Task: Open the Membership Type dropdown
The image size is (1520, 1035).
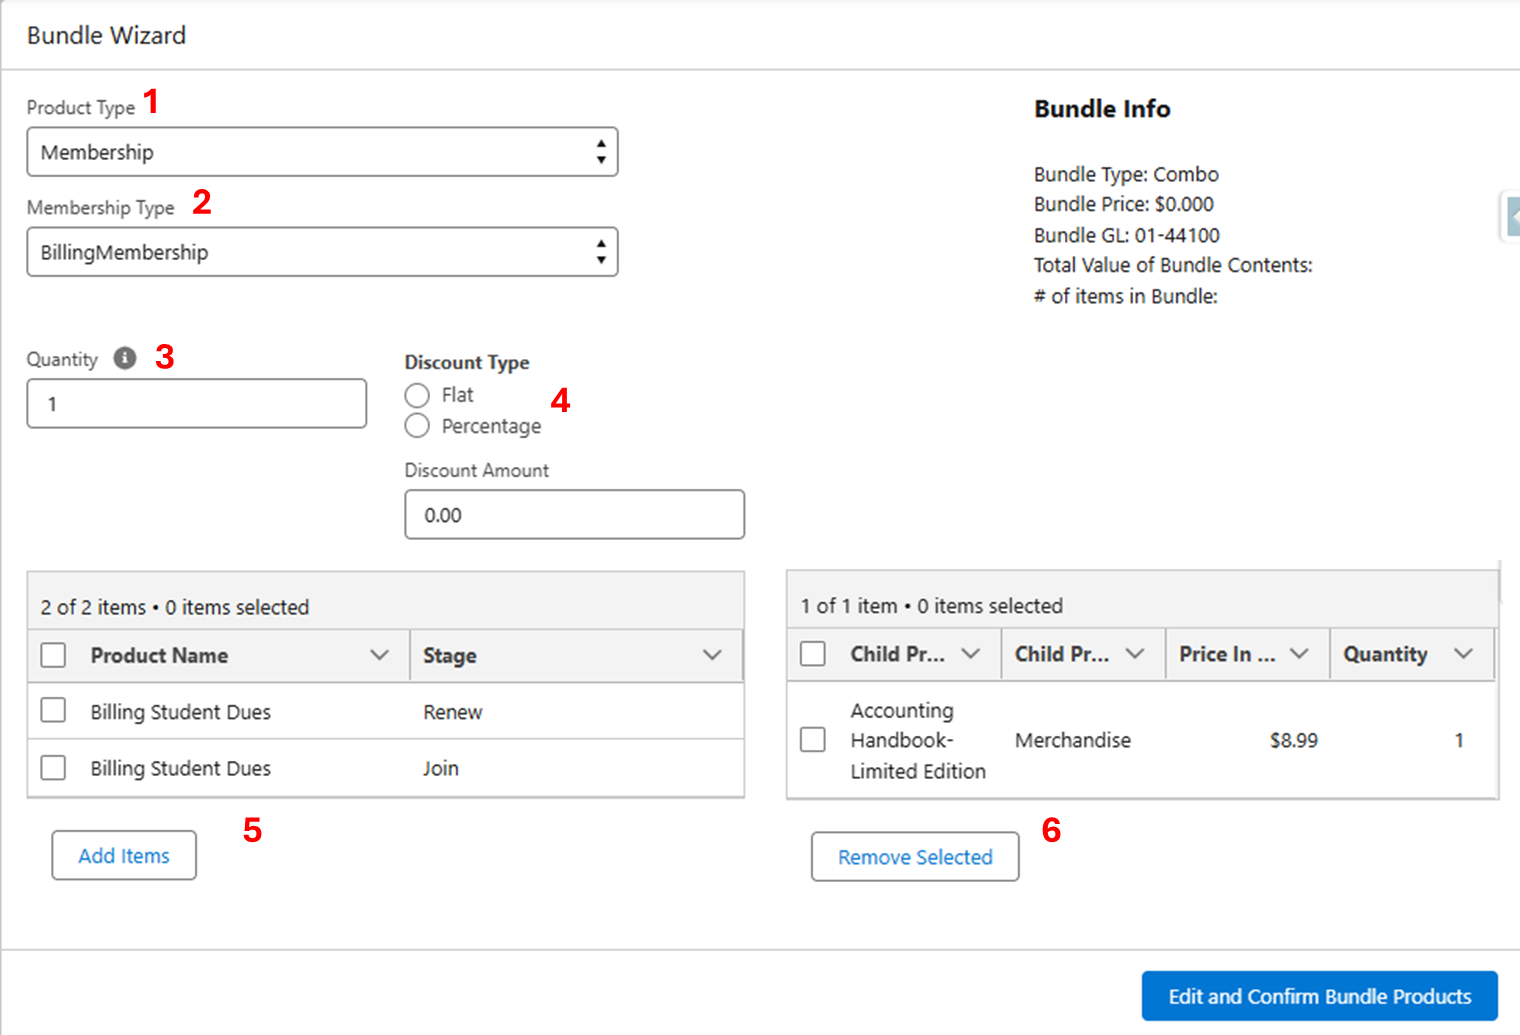Action: [322, 252]
